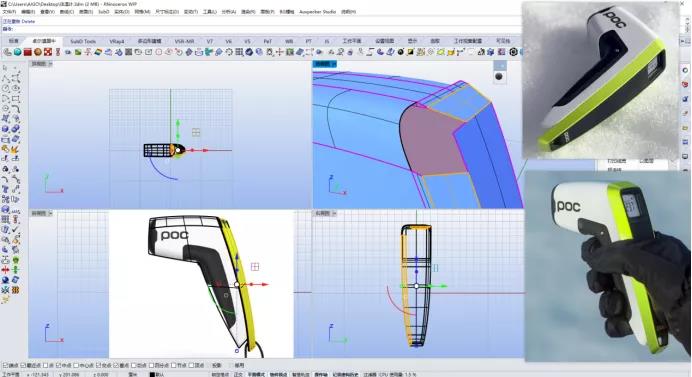The image size is (692, 377).
Task: Click the circle tool in left toolbar
Action: [x=5, y=88]
